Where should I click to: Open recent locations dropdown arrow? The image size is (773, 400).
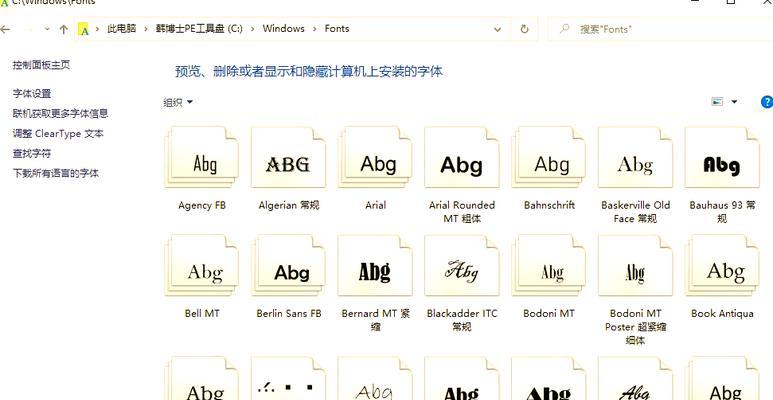click(x=47, y=29)
